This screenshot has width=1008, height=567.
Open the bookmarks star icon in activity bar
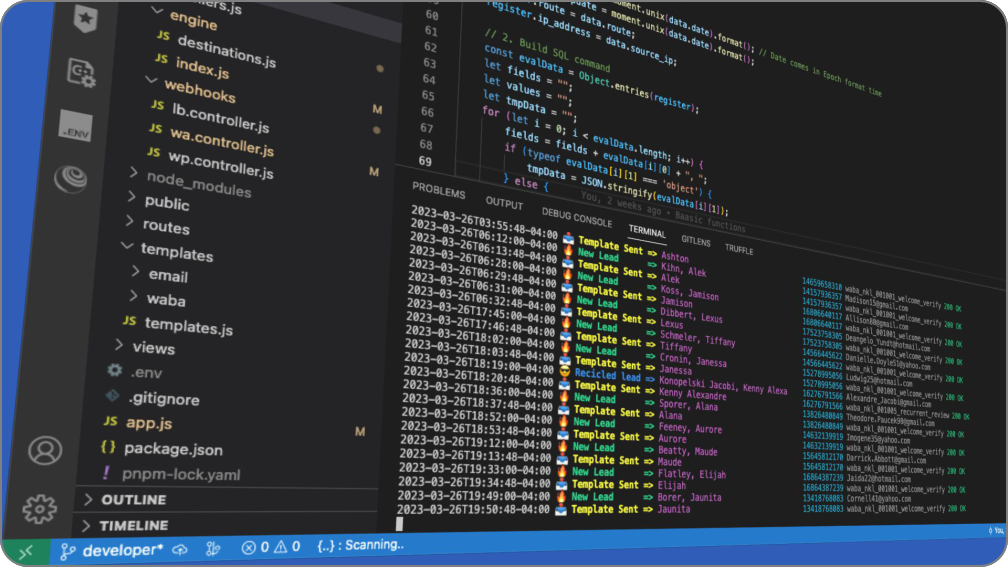tap(86, 18)
